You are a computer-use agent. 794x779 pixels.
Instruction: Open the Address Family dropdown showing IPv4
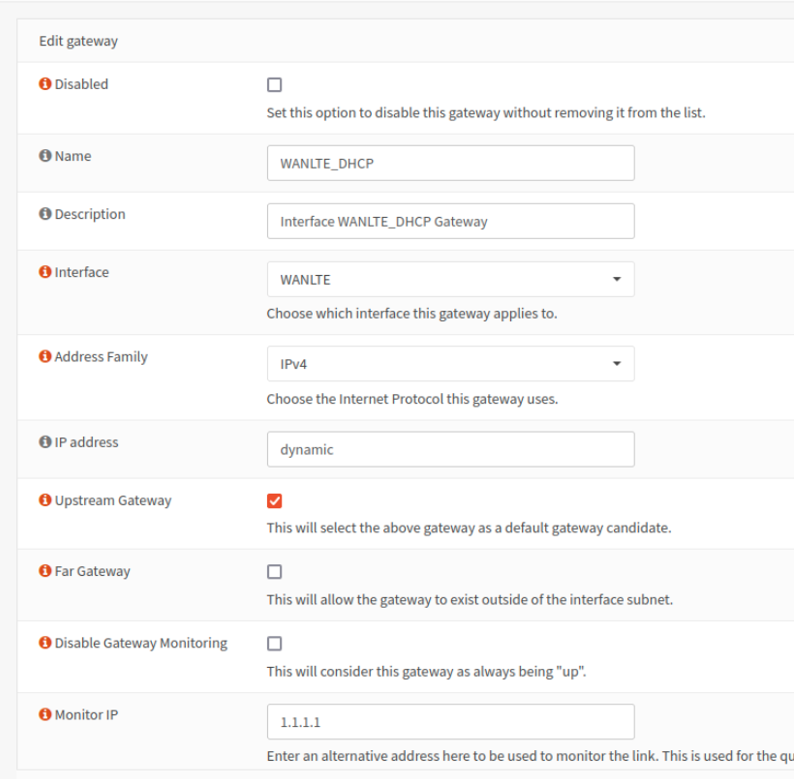coord(451,364)
